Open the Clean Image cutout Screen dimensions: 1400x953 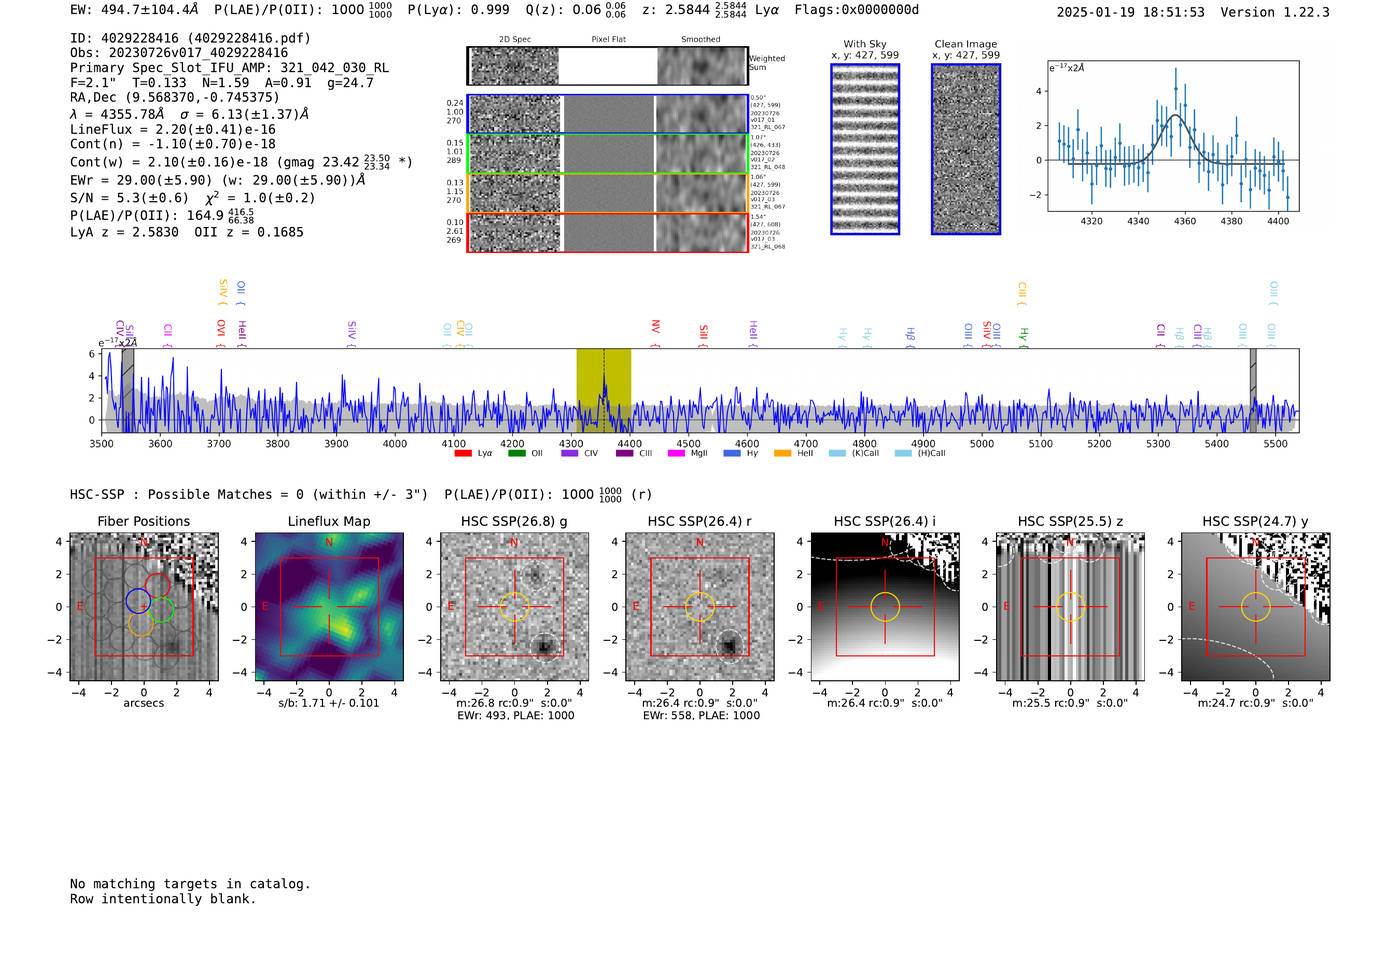(x=966, y=149)
